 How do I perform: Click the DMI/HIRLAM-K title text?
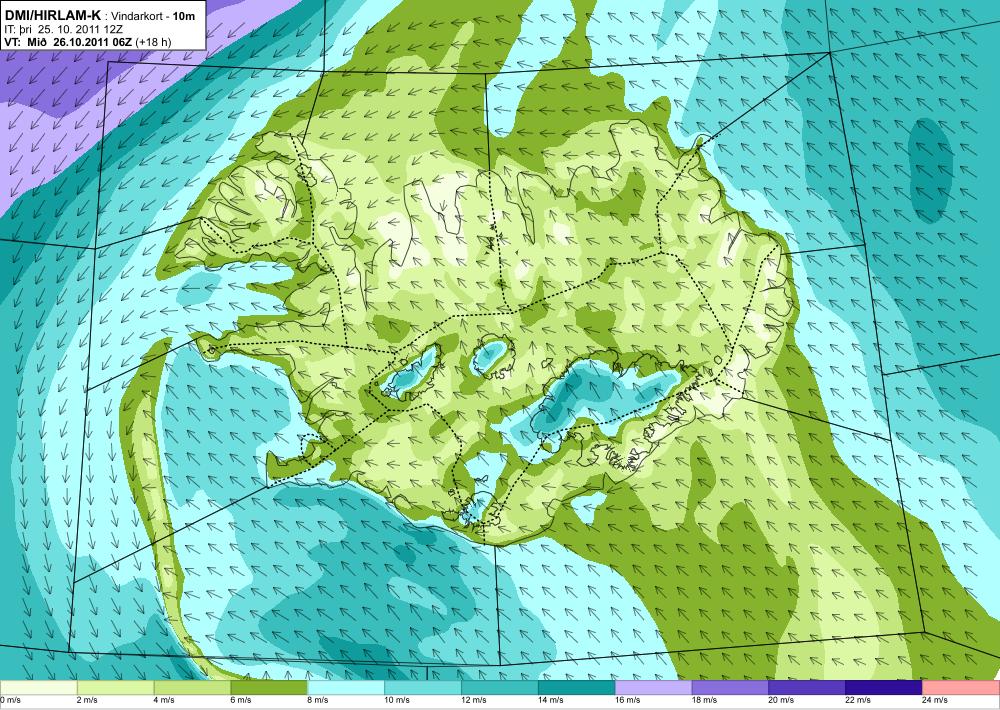(52, 15)
